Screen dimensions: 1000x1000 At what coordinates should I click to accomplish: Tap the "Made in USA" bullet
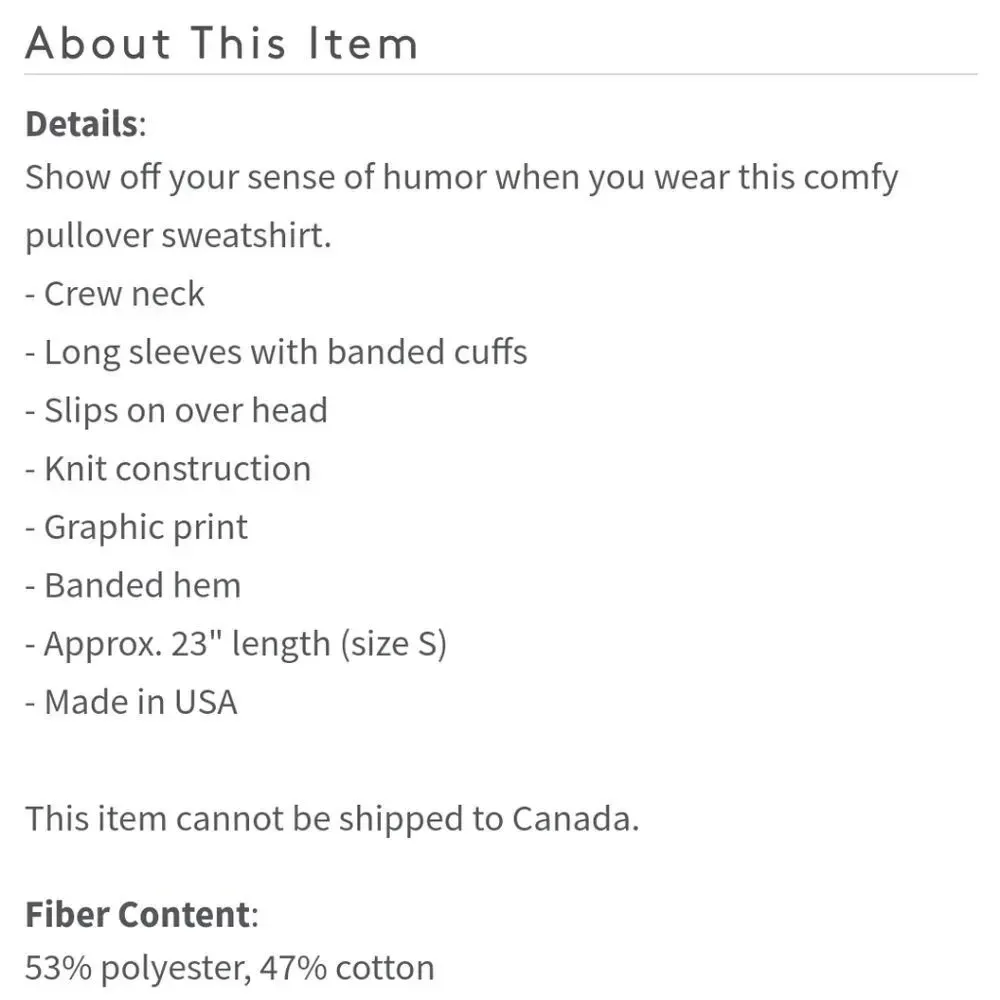pos(140,702)
